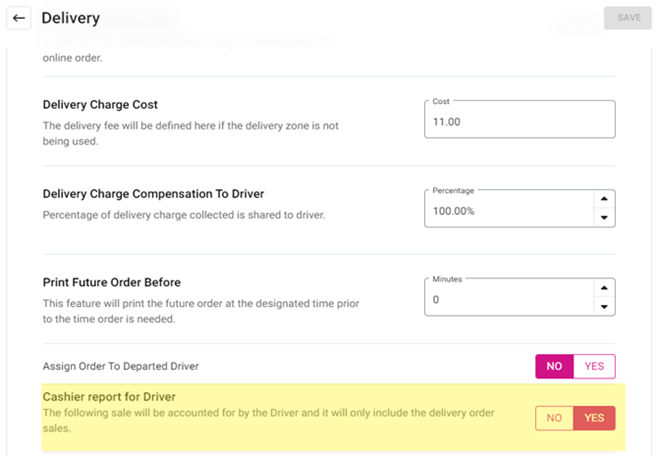
Task: Set Assign Order To Departed Driver to NO
Action: click(x=554, y=367)
